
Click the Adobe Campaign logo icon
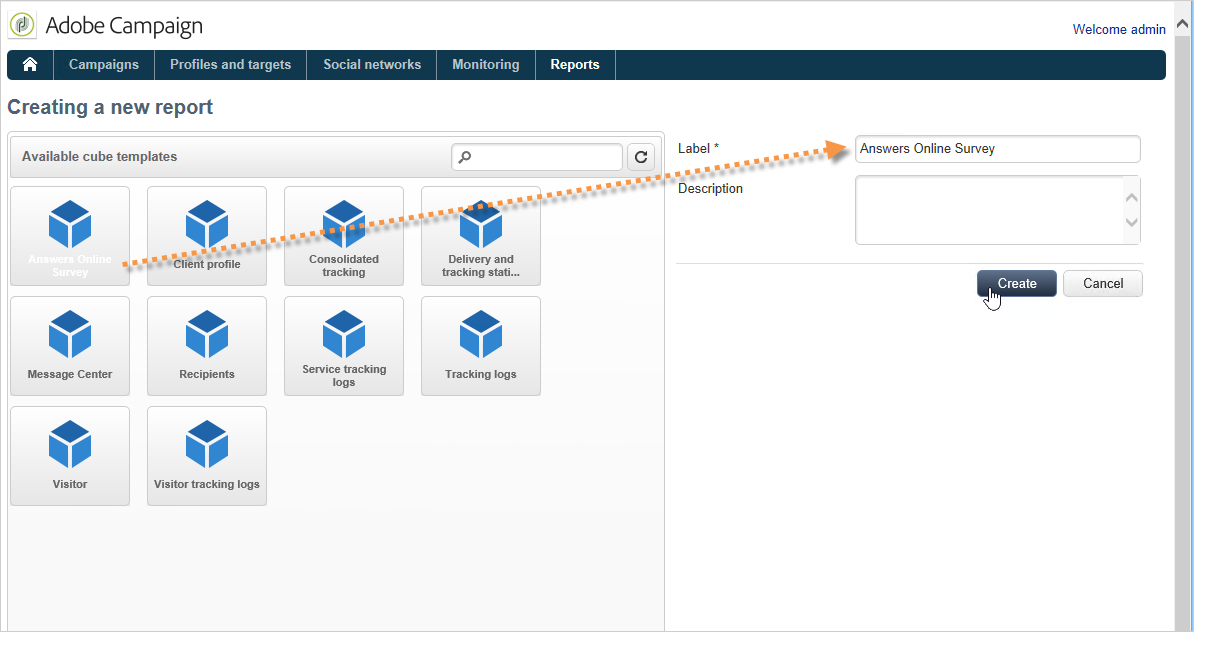22,25
